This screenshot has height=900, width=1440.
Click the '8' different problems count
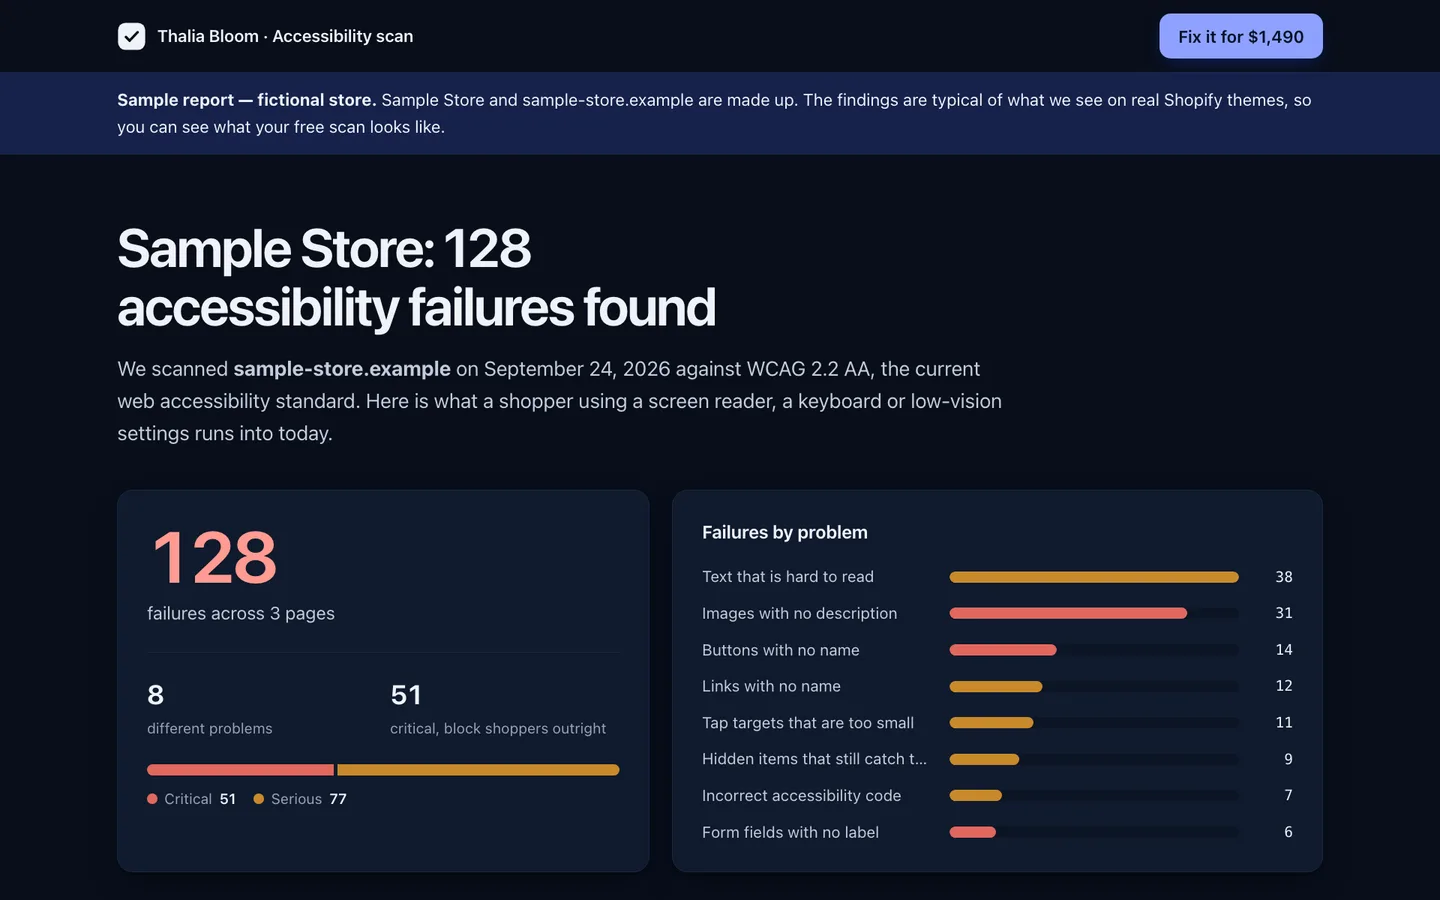point(156,695)
